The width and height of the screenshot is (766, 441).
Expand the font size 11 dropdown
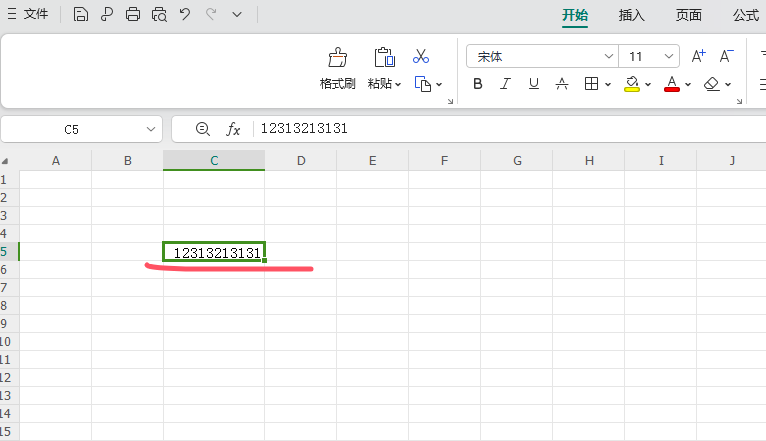click(669, 56)
